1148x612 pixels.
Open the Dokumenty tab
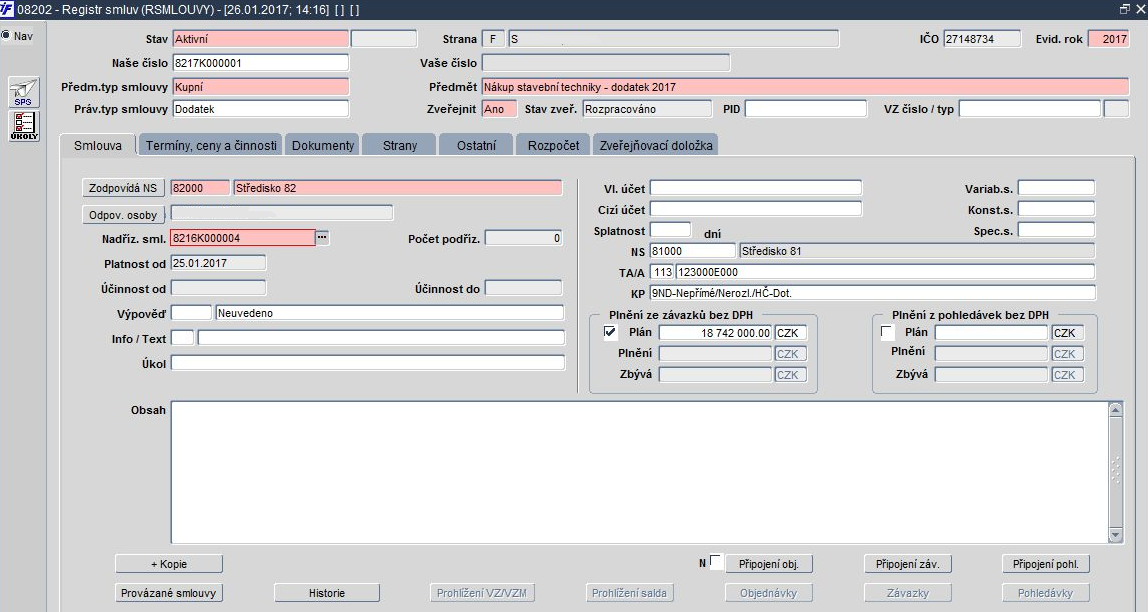[x=322, y=145]
